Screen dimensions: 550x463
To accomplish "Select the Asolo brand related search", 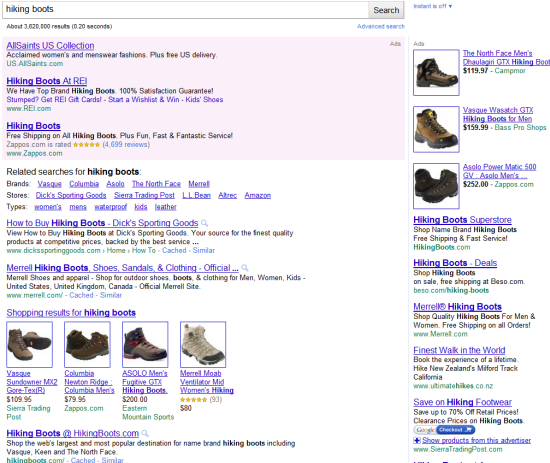I will [x=115, y=184].
